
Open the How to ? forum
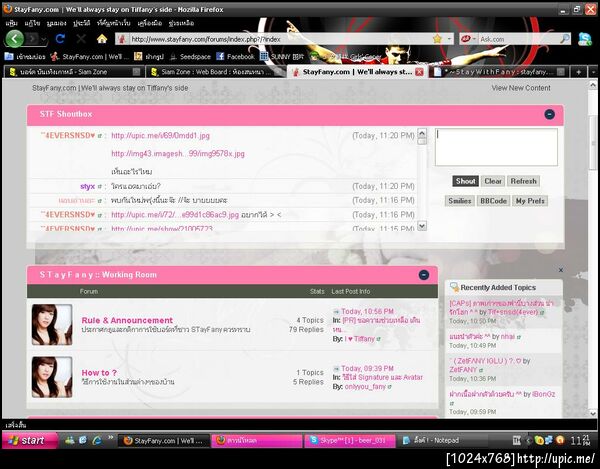tap(99, 373)
